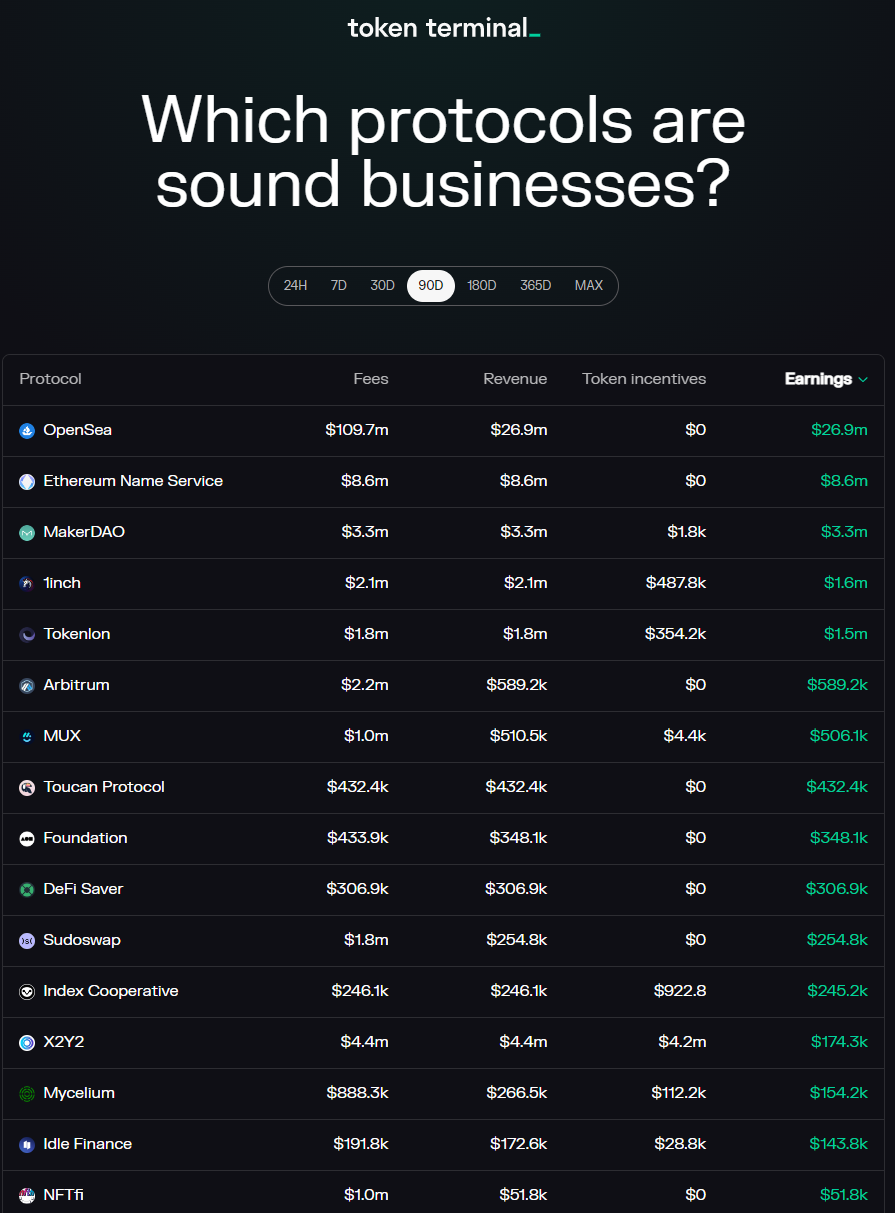
Task: Click MUX earnings value $506.1k
Action: [839, 736]
